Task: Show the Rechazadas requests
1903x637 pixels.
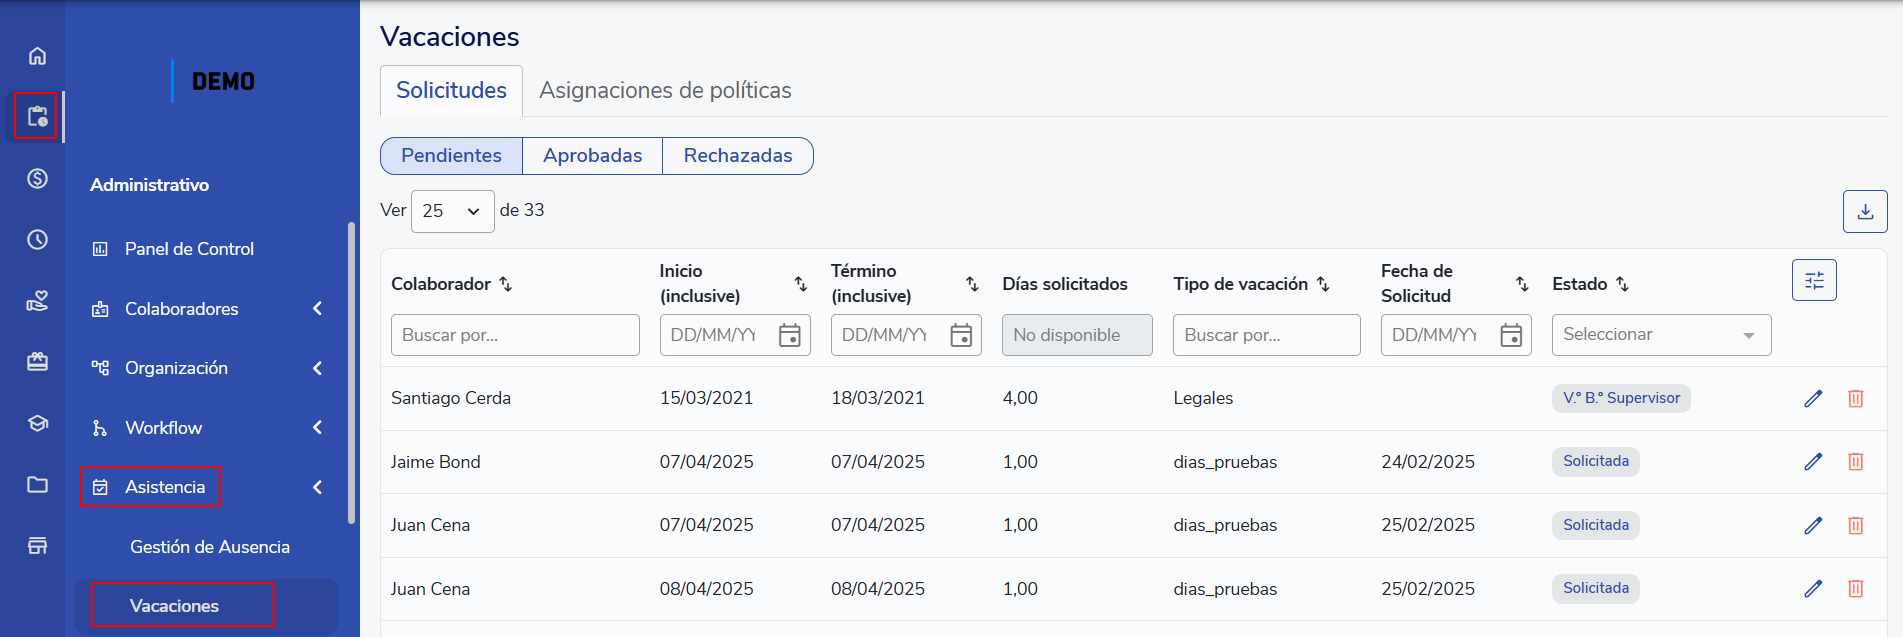Action: (737, 156)
